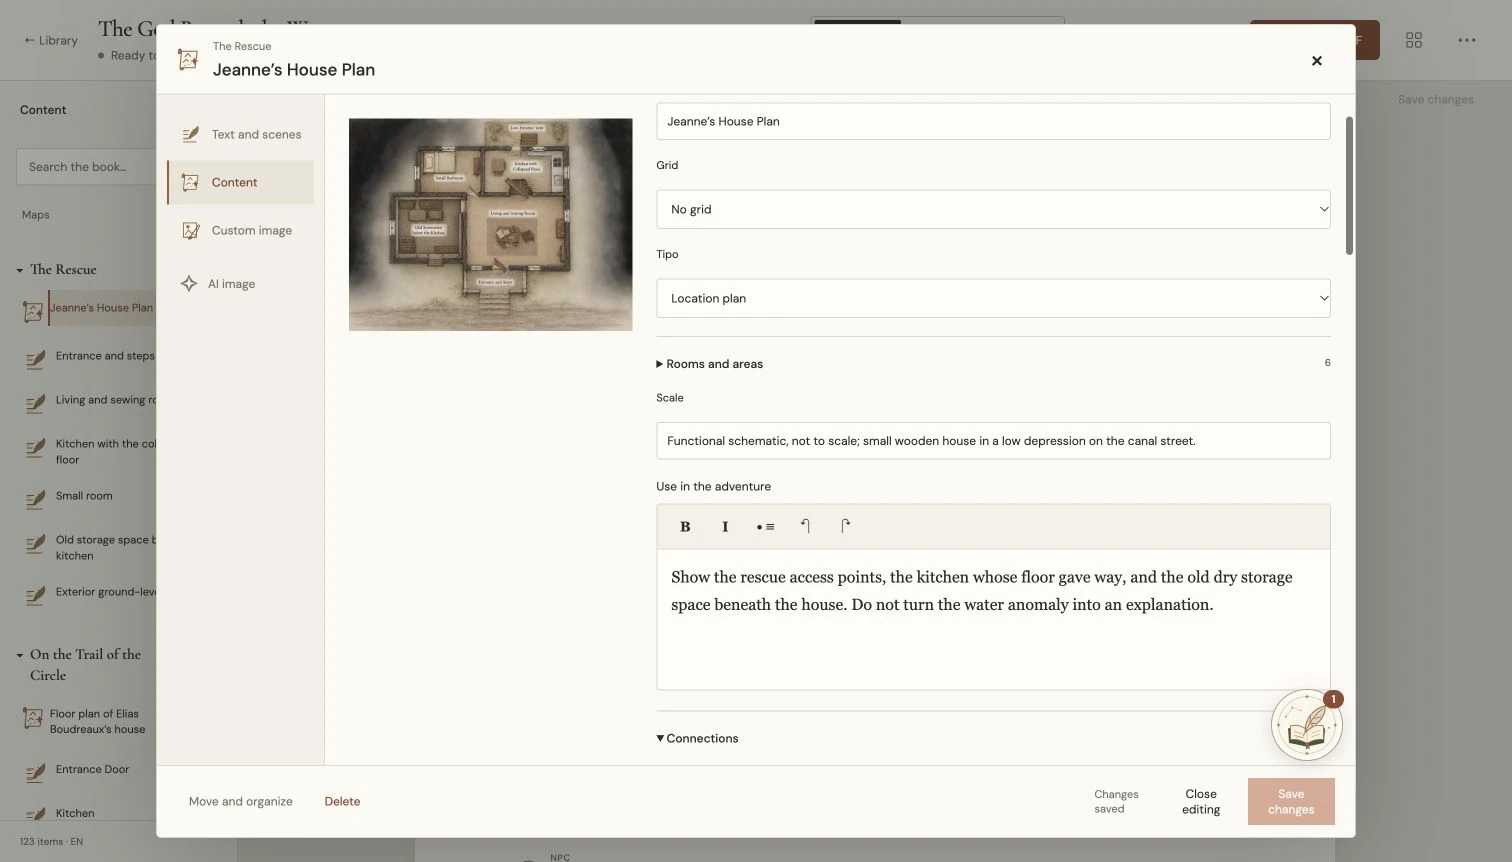Click the map icon beside dialog title
Image resolution: width=1512 pixels, height=862 pixels.
click(x=188, y=60)
